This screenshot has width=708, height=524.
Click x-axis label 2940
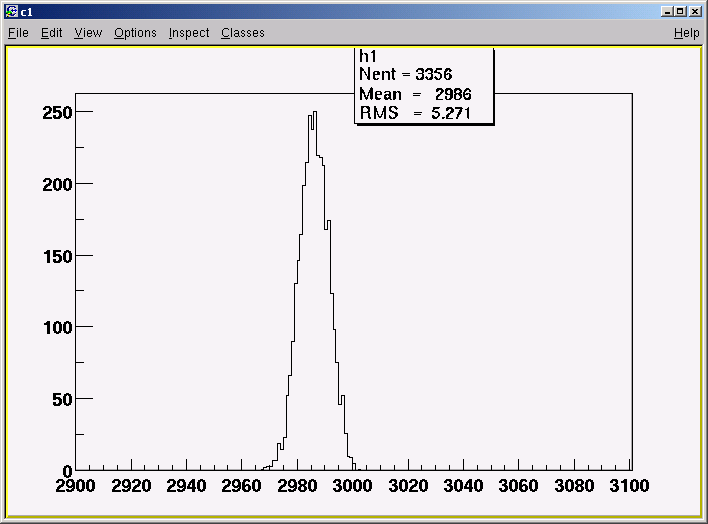click(x=186, y=486)
